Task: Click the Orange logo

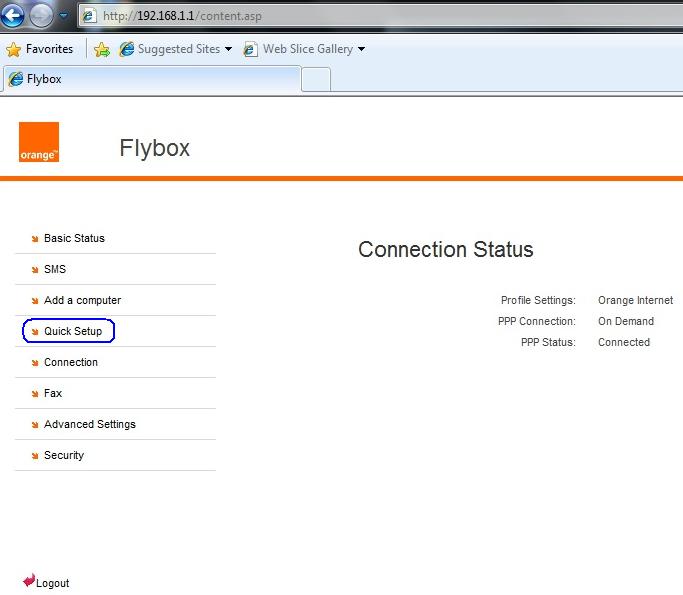Action: click(x=39, y=142)
